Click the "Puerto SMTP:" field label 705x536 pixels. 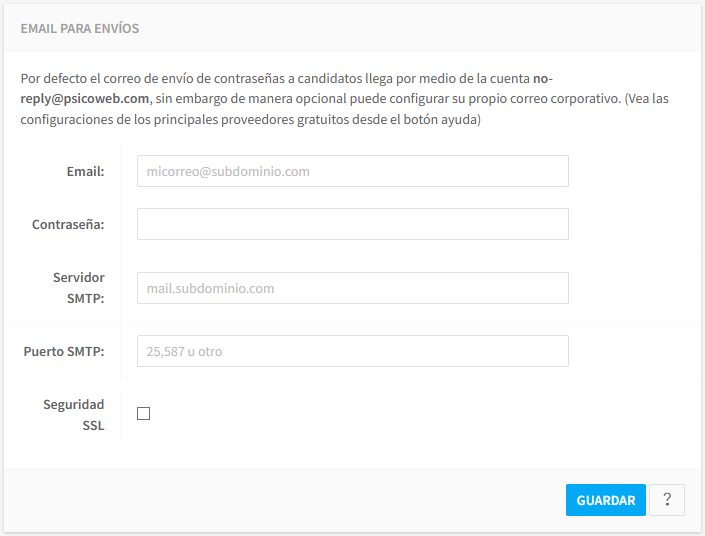[x=64, y=351]
